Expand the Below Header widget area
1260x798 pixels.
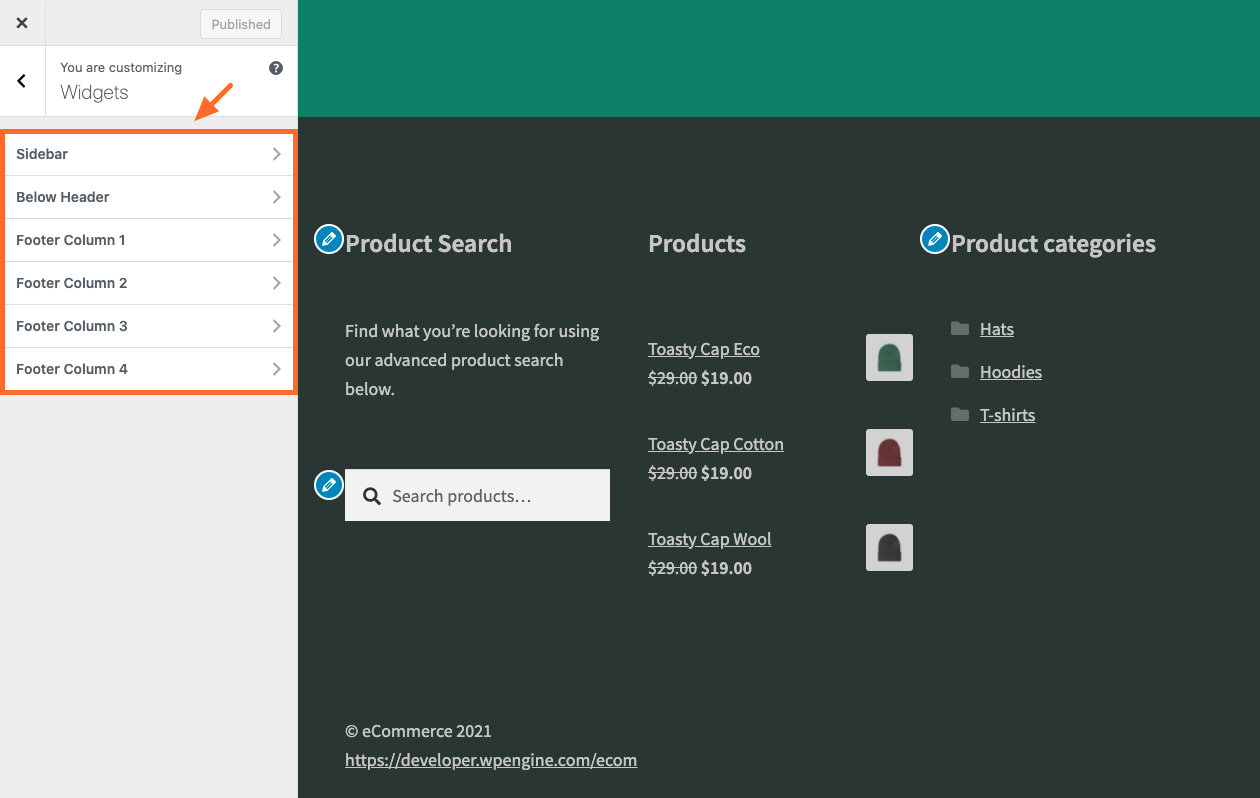pos(148,197)
